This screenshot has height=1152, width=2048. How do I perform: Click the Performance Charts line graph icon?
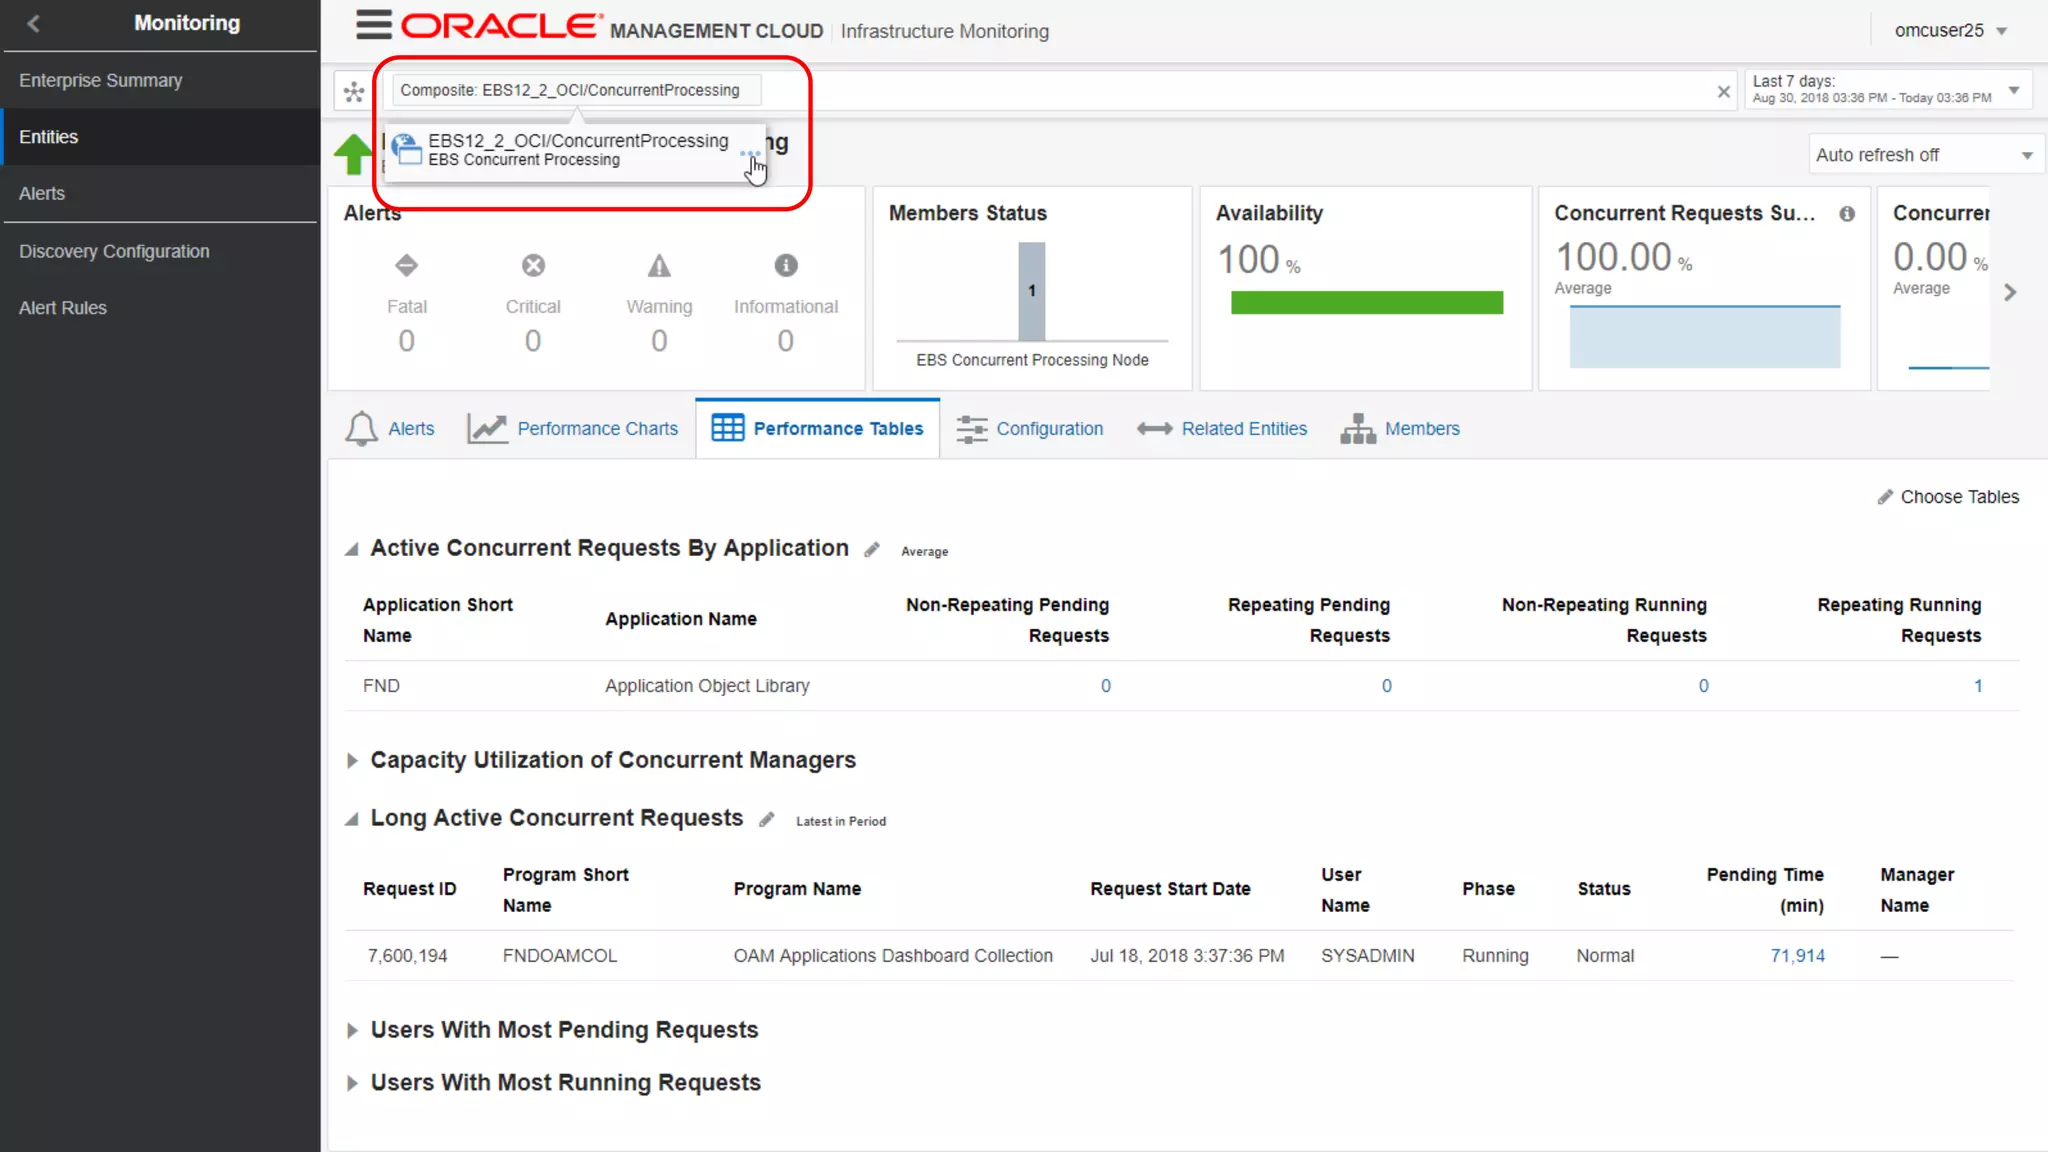point(487,429)
